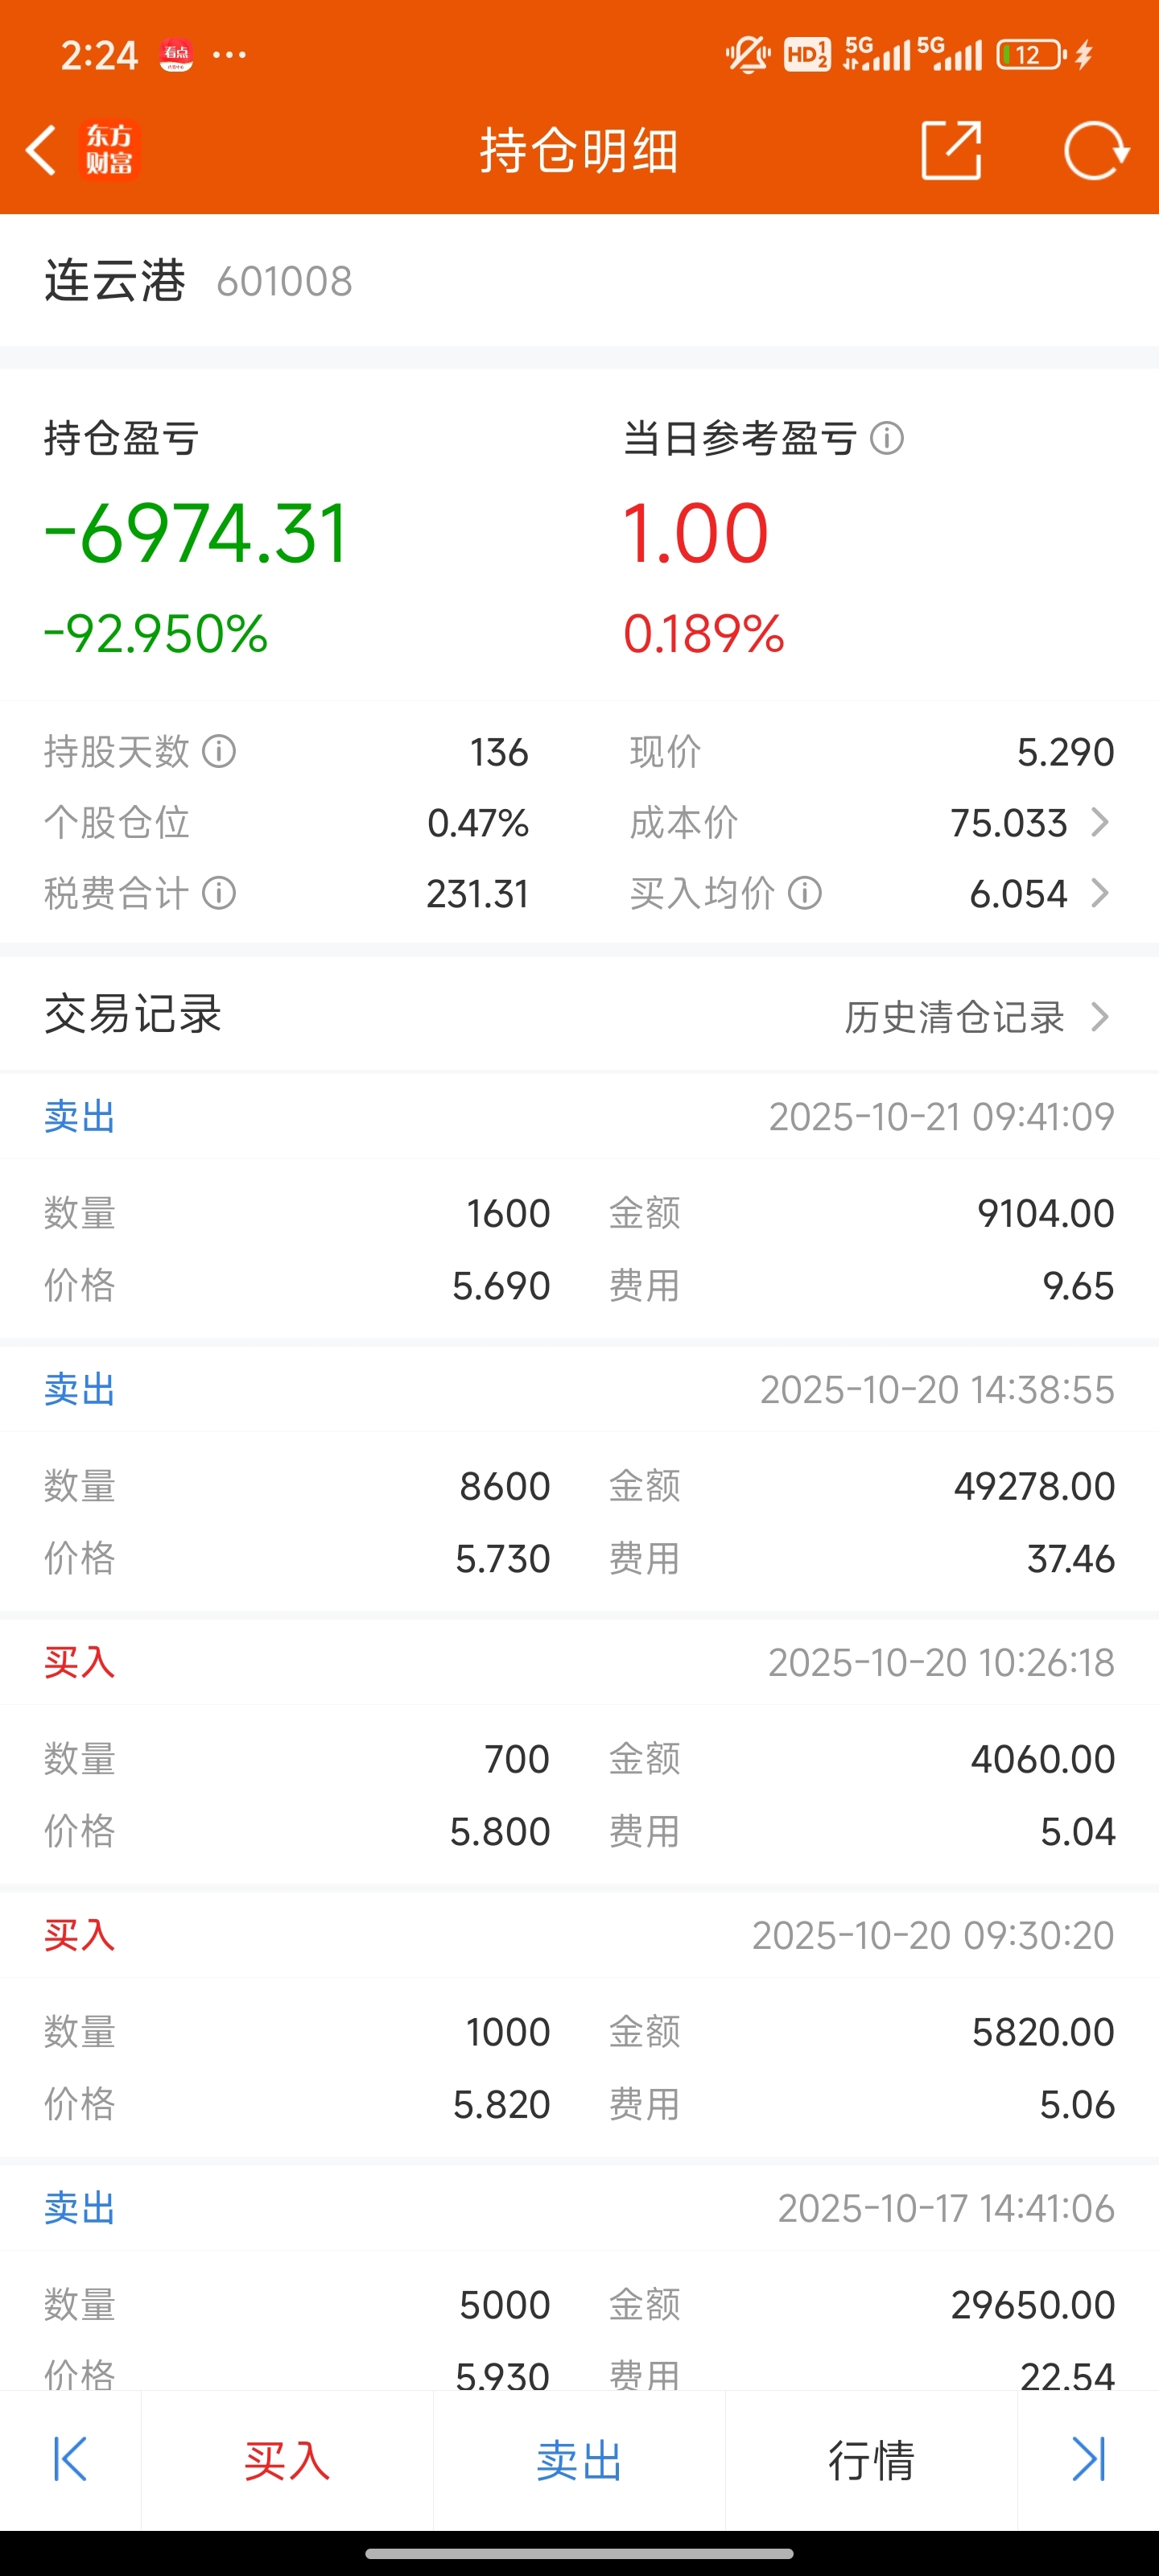Tap the 买入 button in bottom bar
This screenshot has width=1159, height=2576.
(287, 2459)
